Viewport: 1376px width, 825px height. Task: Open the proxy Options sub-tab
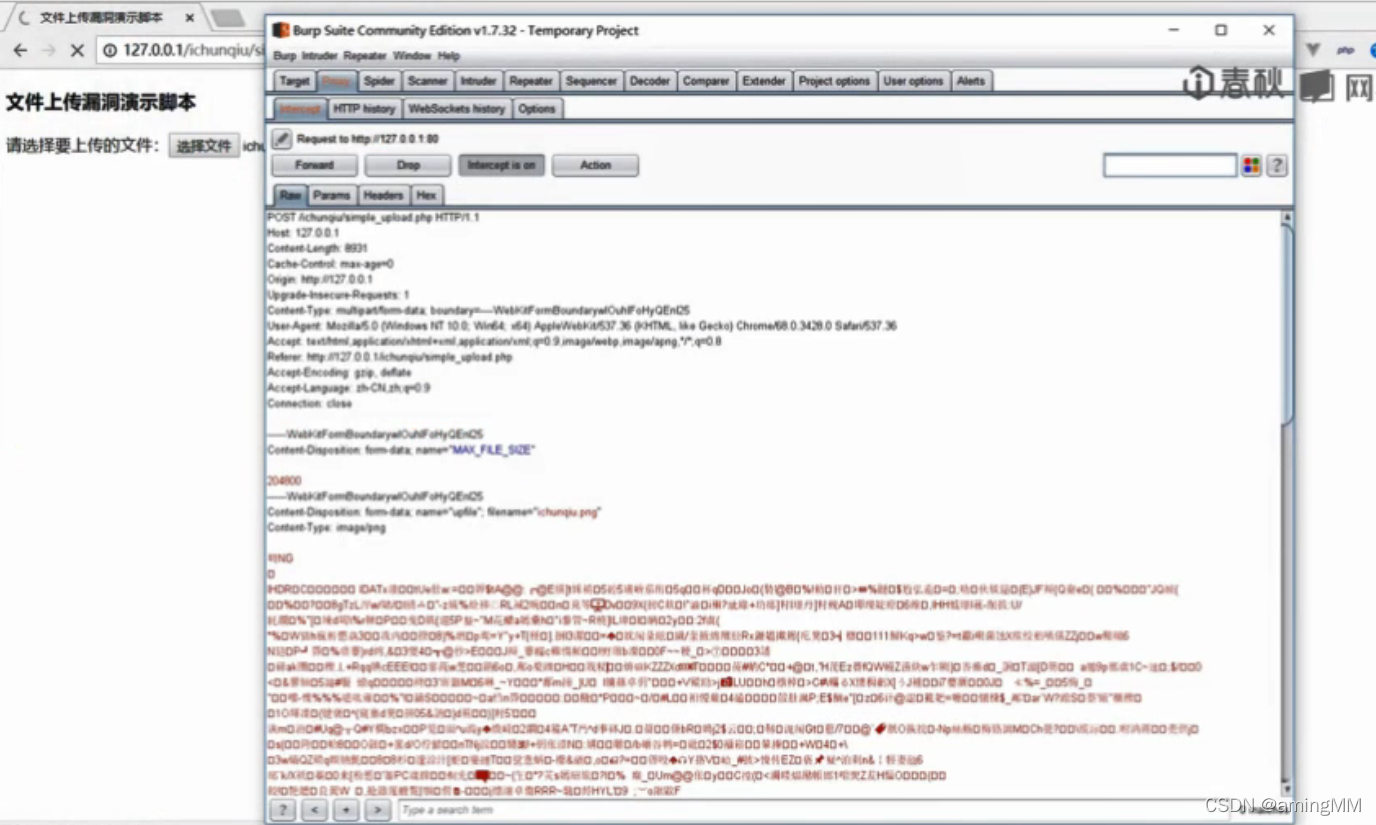[537, 108]
